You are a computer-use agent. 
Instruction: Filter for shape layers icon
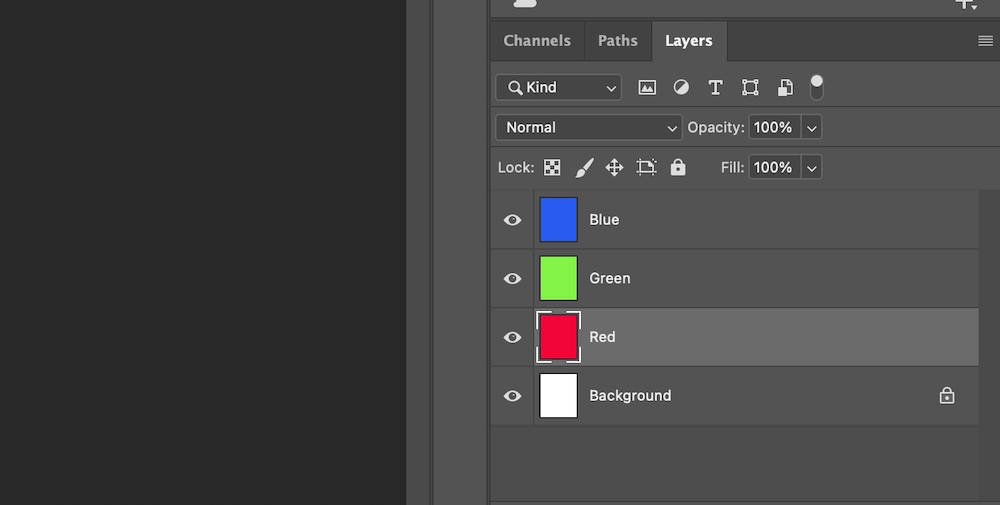(750, 88)
